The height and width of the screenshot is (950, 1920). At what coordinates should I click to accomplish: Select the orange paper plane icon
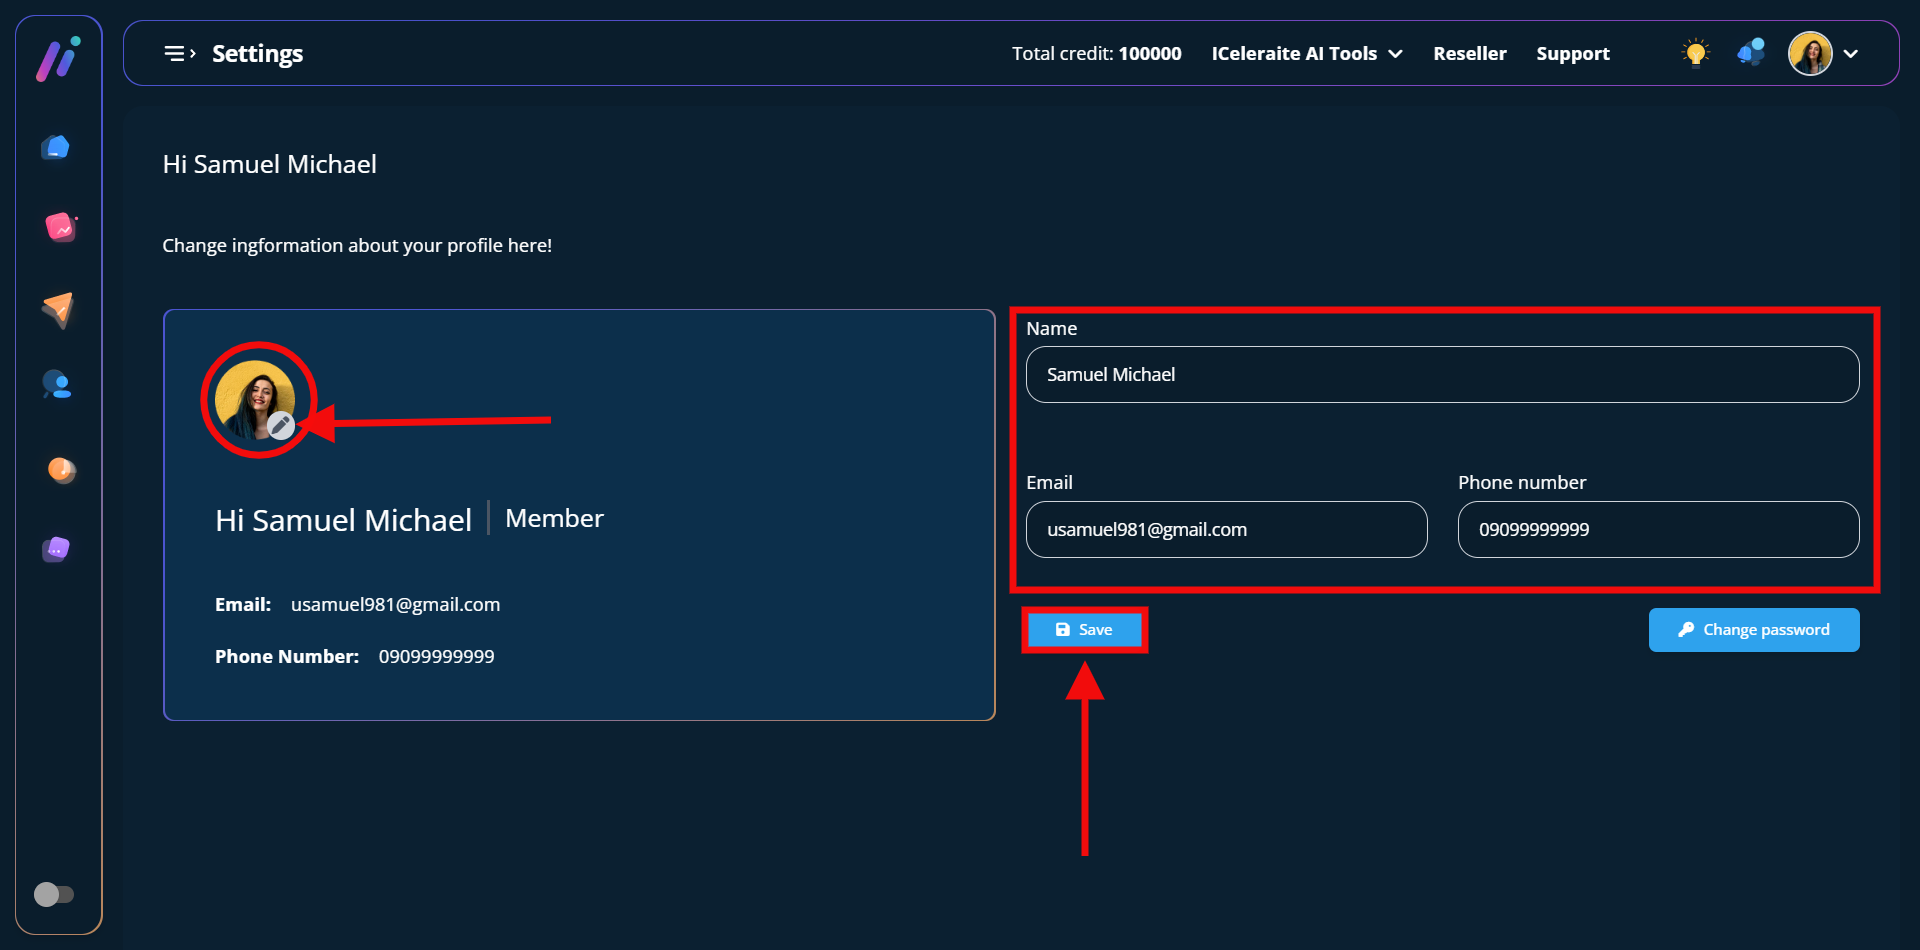(58, 309)
